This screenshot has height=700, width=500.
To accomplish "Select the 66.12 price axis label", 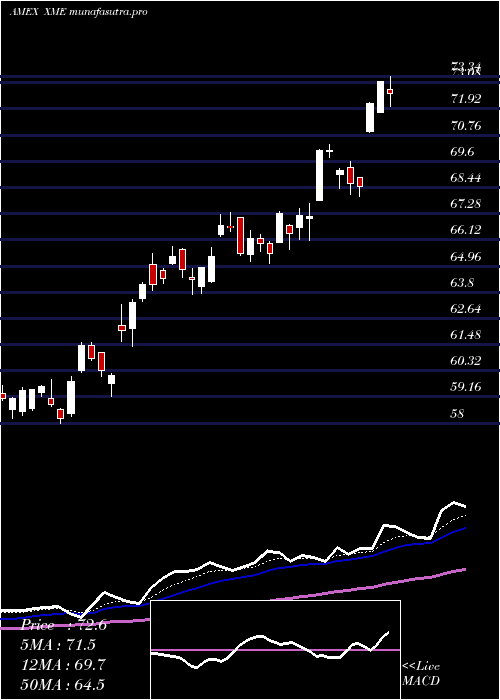I will tap(466, 230).
